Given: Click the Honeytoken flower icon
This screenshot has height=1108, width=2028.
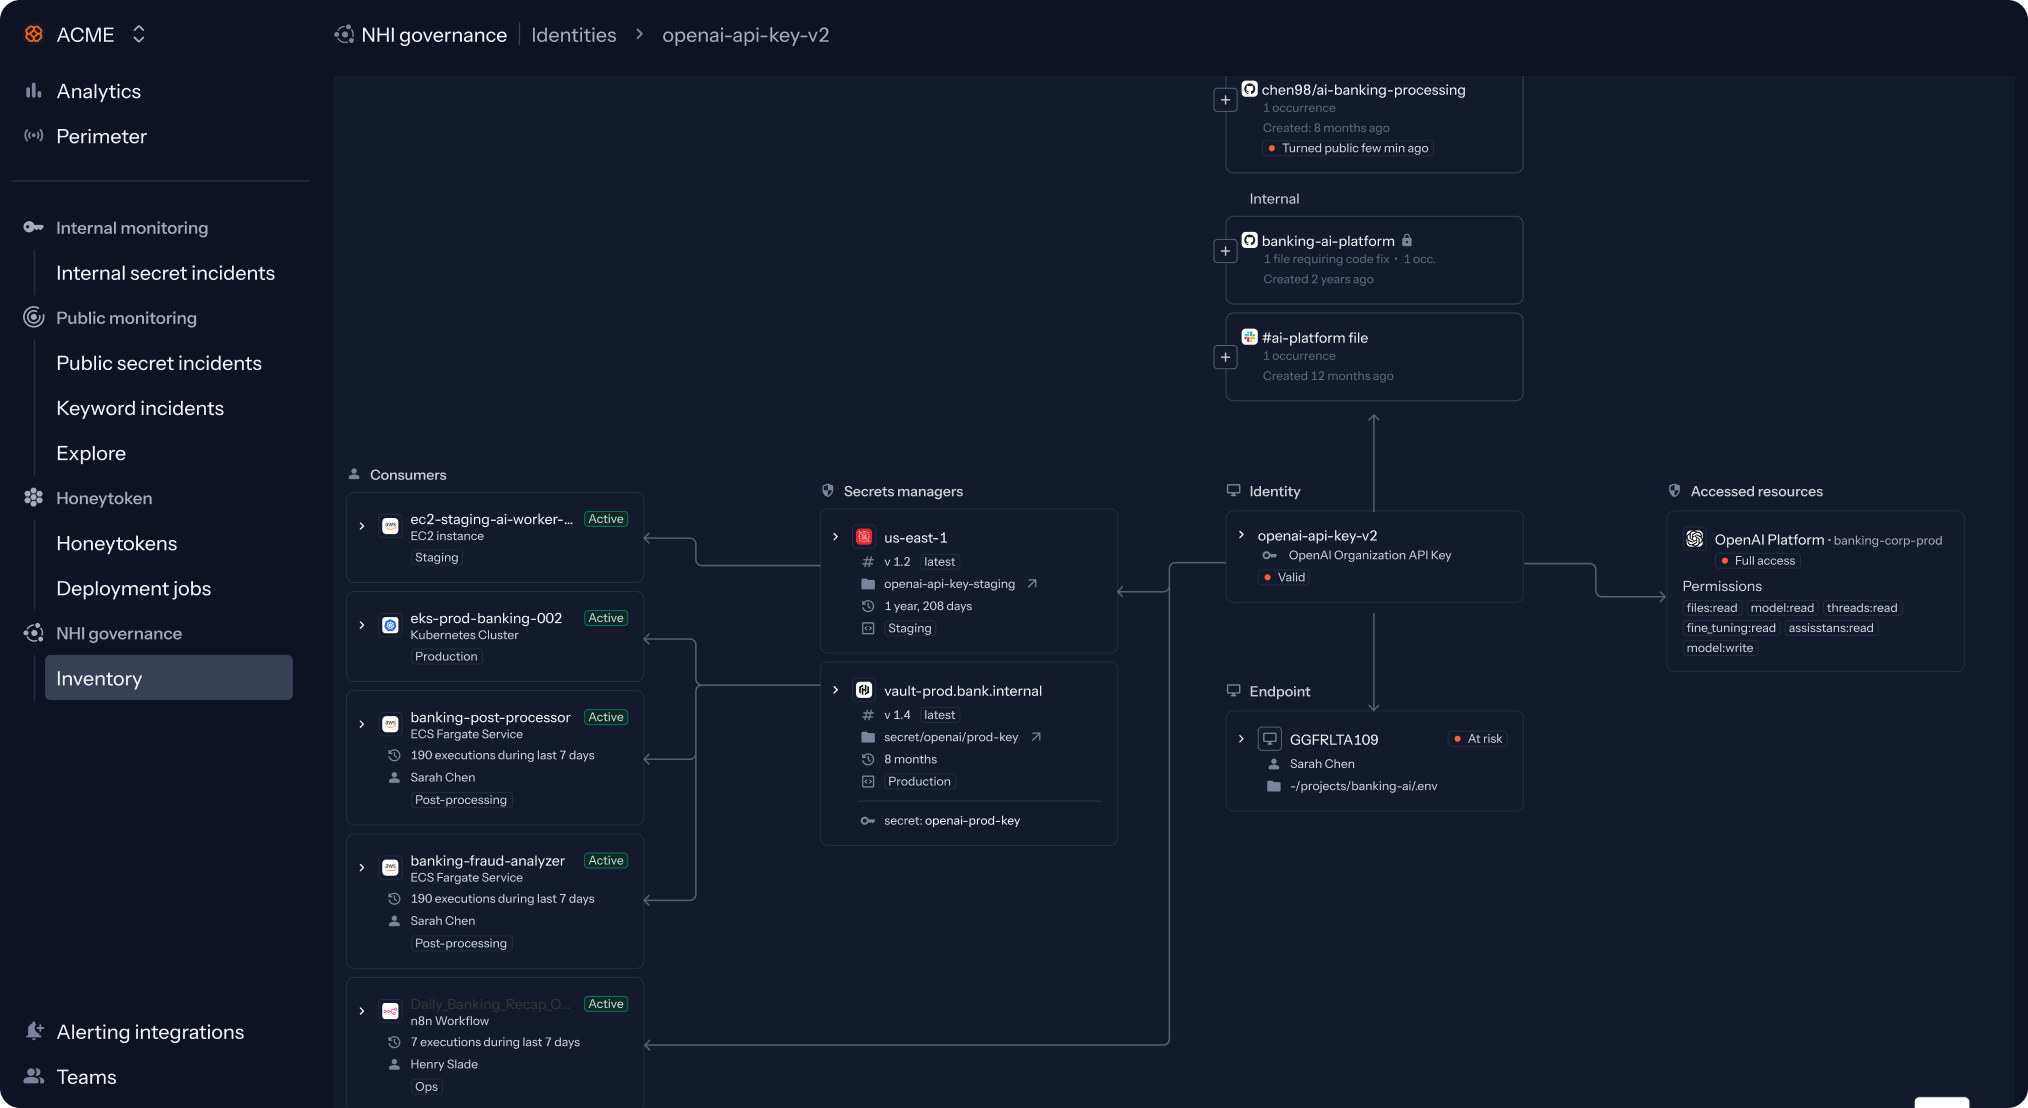Looking at the screenshot, I should pos(34,497).
